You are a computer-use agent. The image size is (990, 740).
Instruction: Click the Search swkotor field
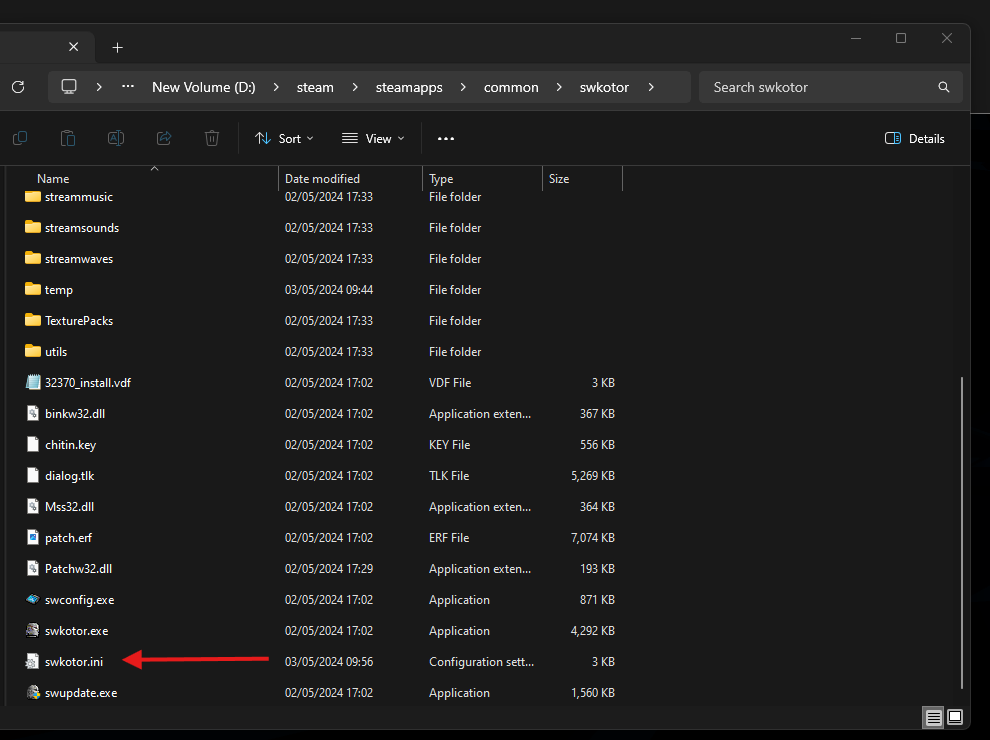pyautogui.click(x=830, y=87)
